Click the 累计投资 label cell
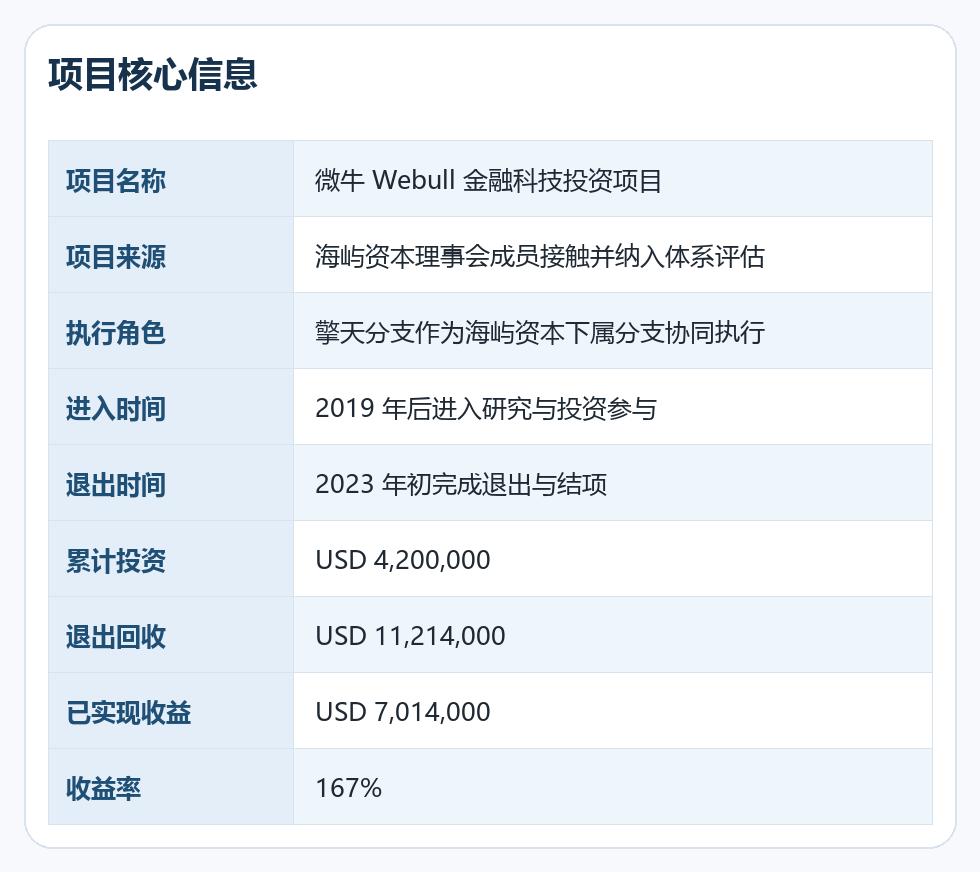Viewport: 980px width, 872px height. click(x=171, y=559)
